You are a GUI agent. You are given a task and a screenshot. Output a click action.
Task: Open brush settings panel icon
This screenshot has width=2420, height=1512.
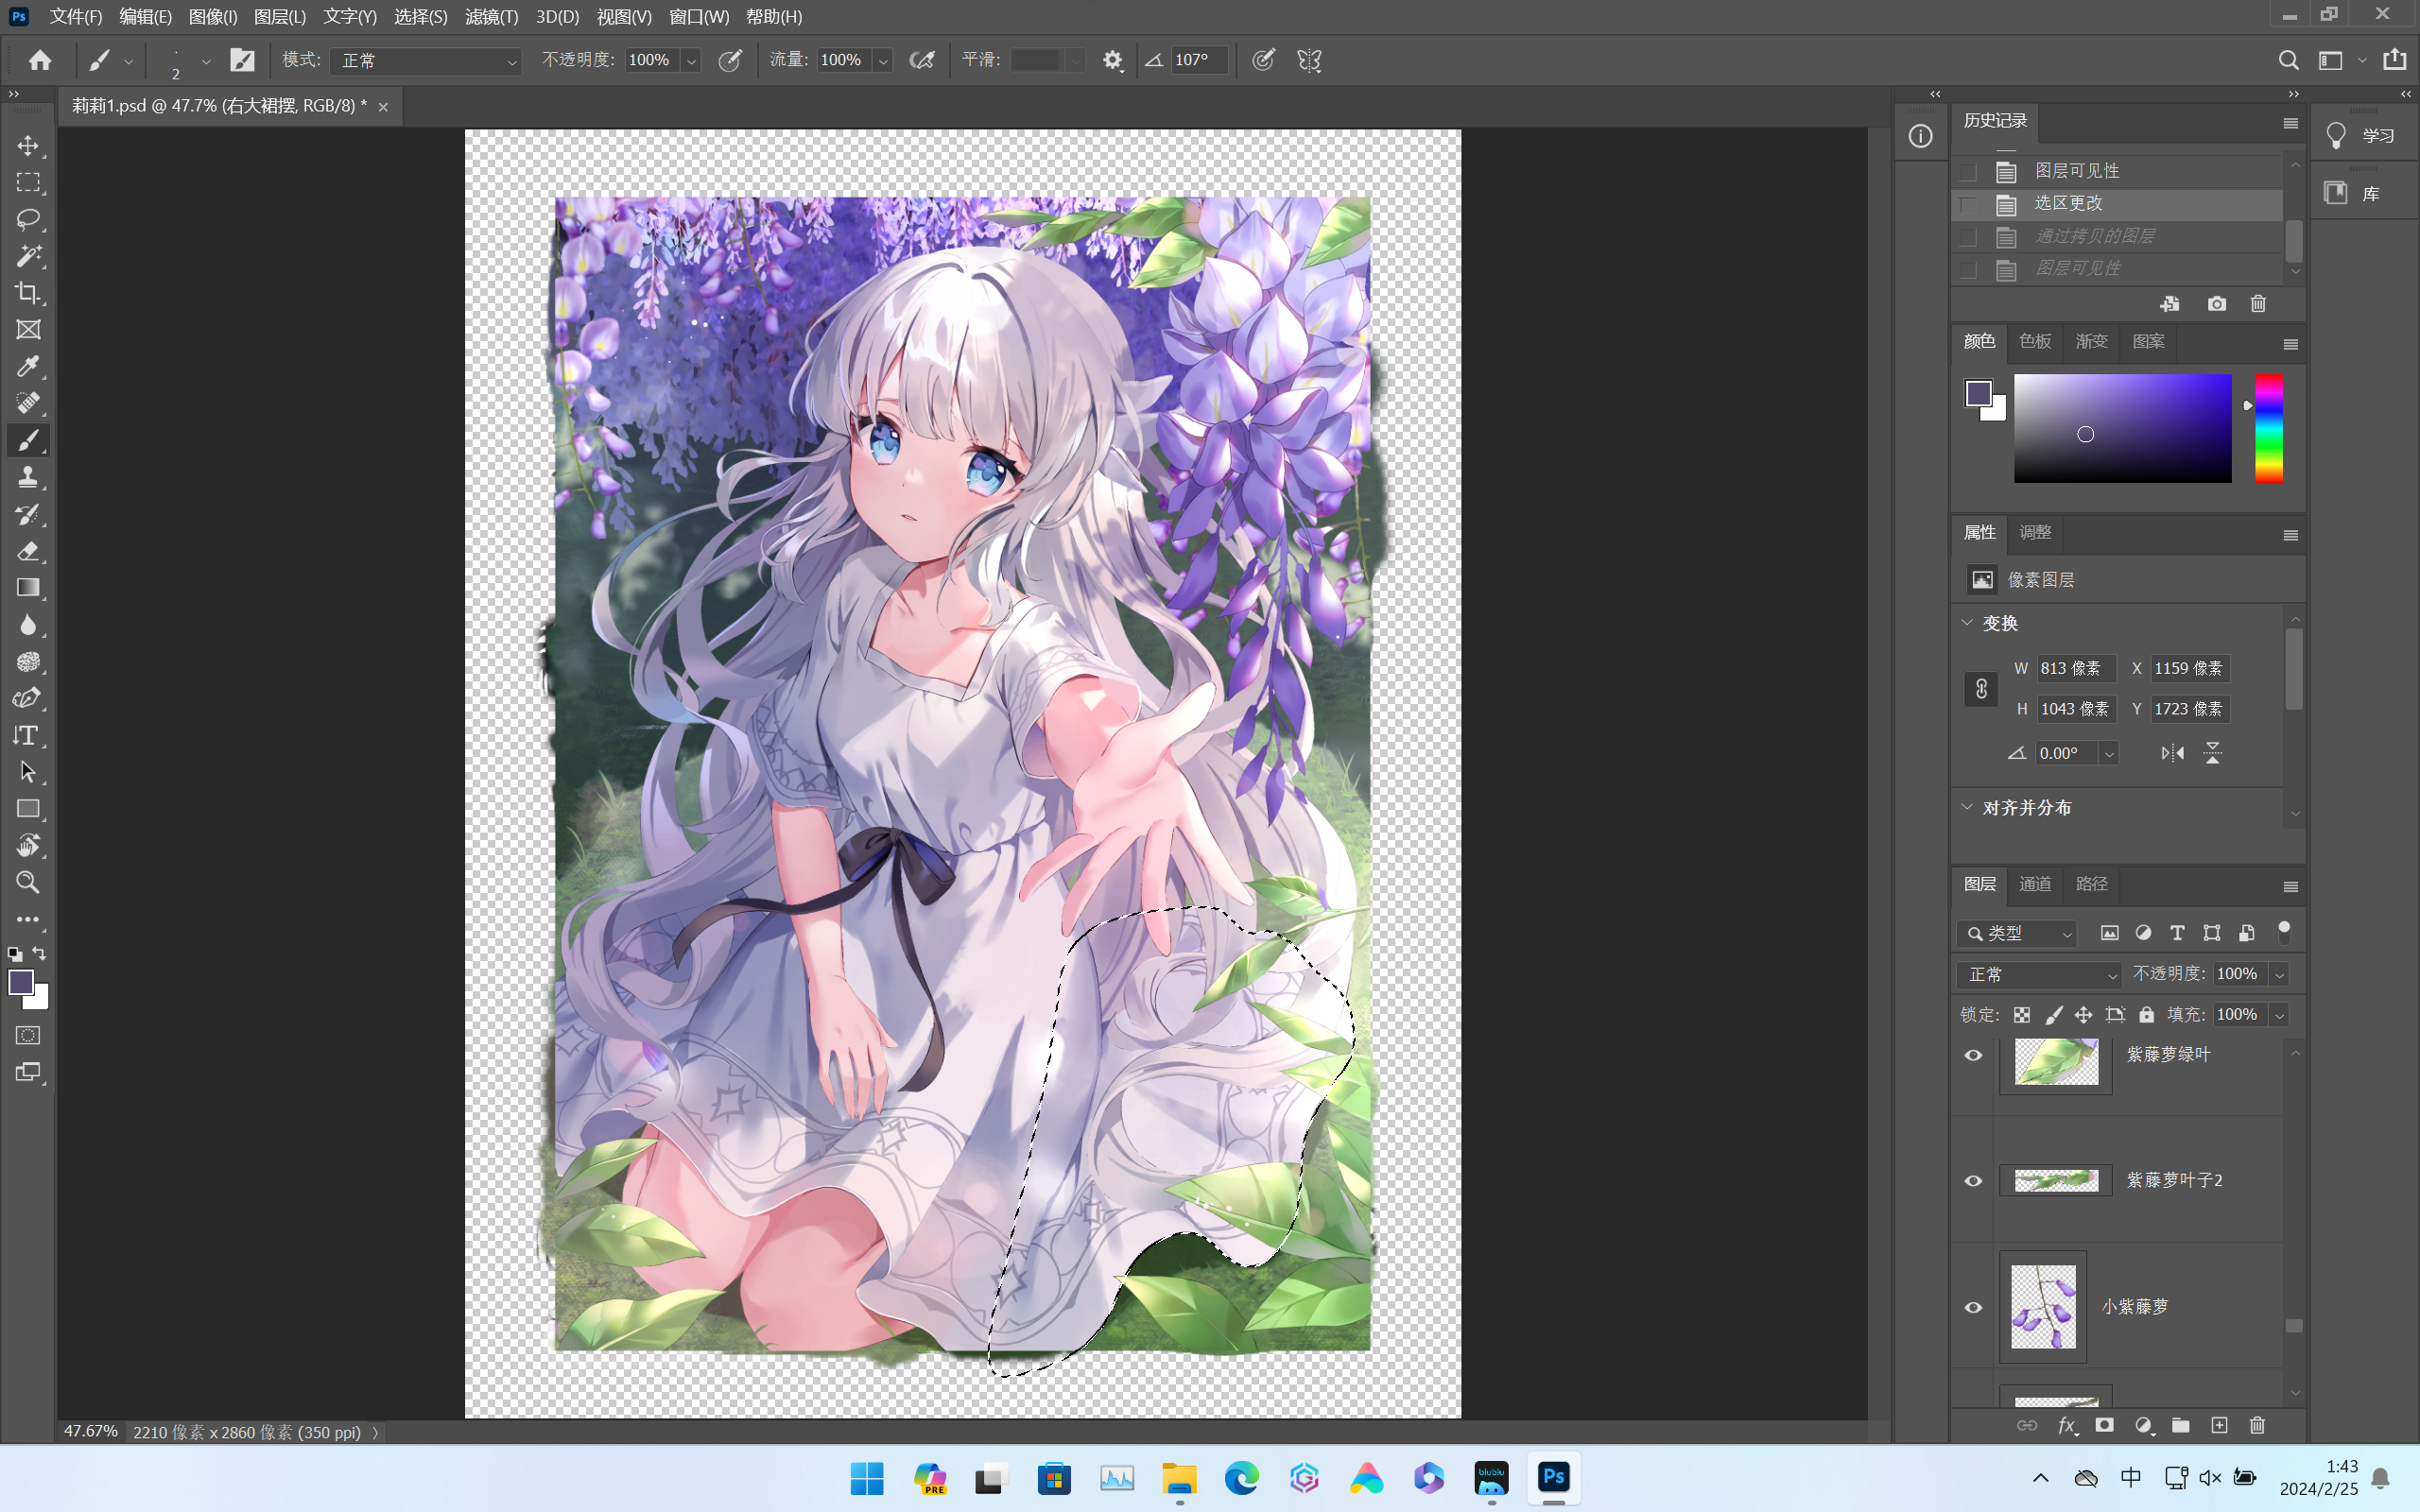[242, 60]
